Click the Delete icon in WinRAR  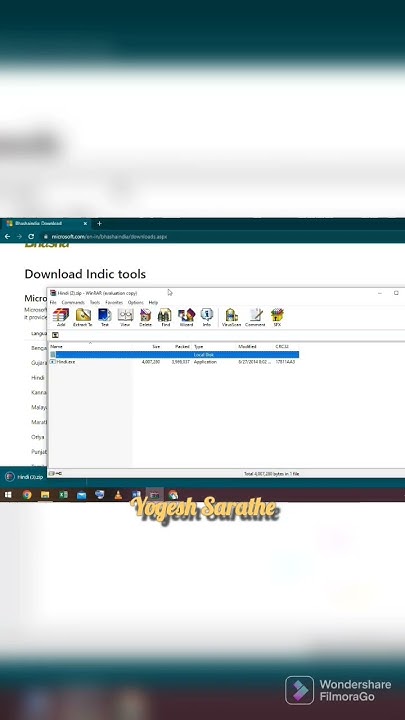pyautogui.click(x=145, y=315)
